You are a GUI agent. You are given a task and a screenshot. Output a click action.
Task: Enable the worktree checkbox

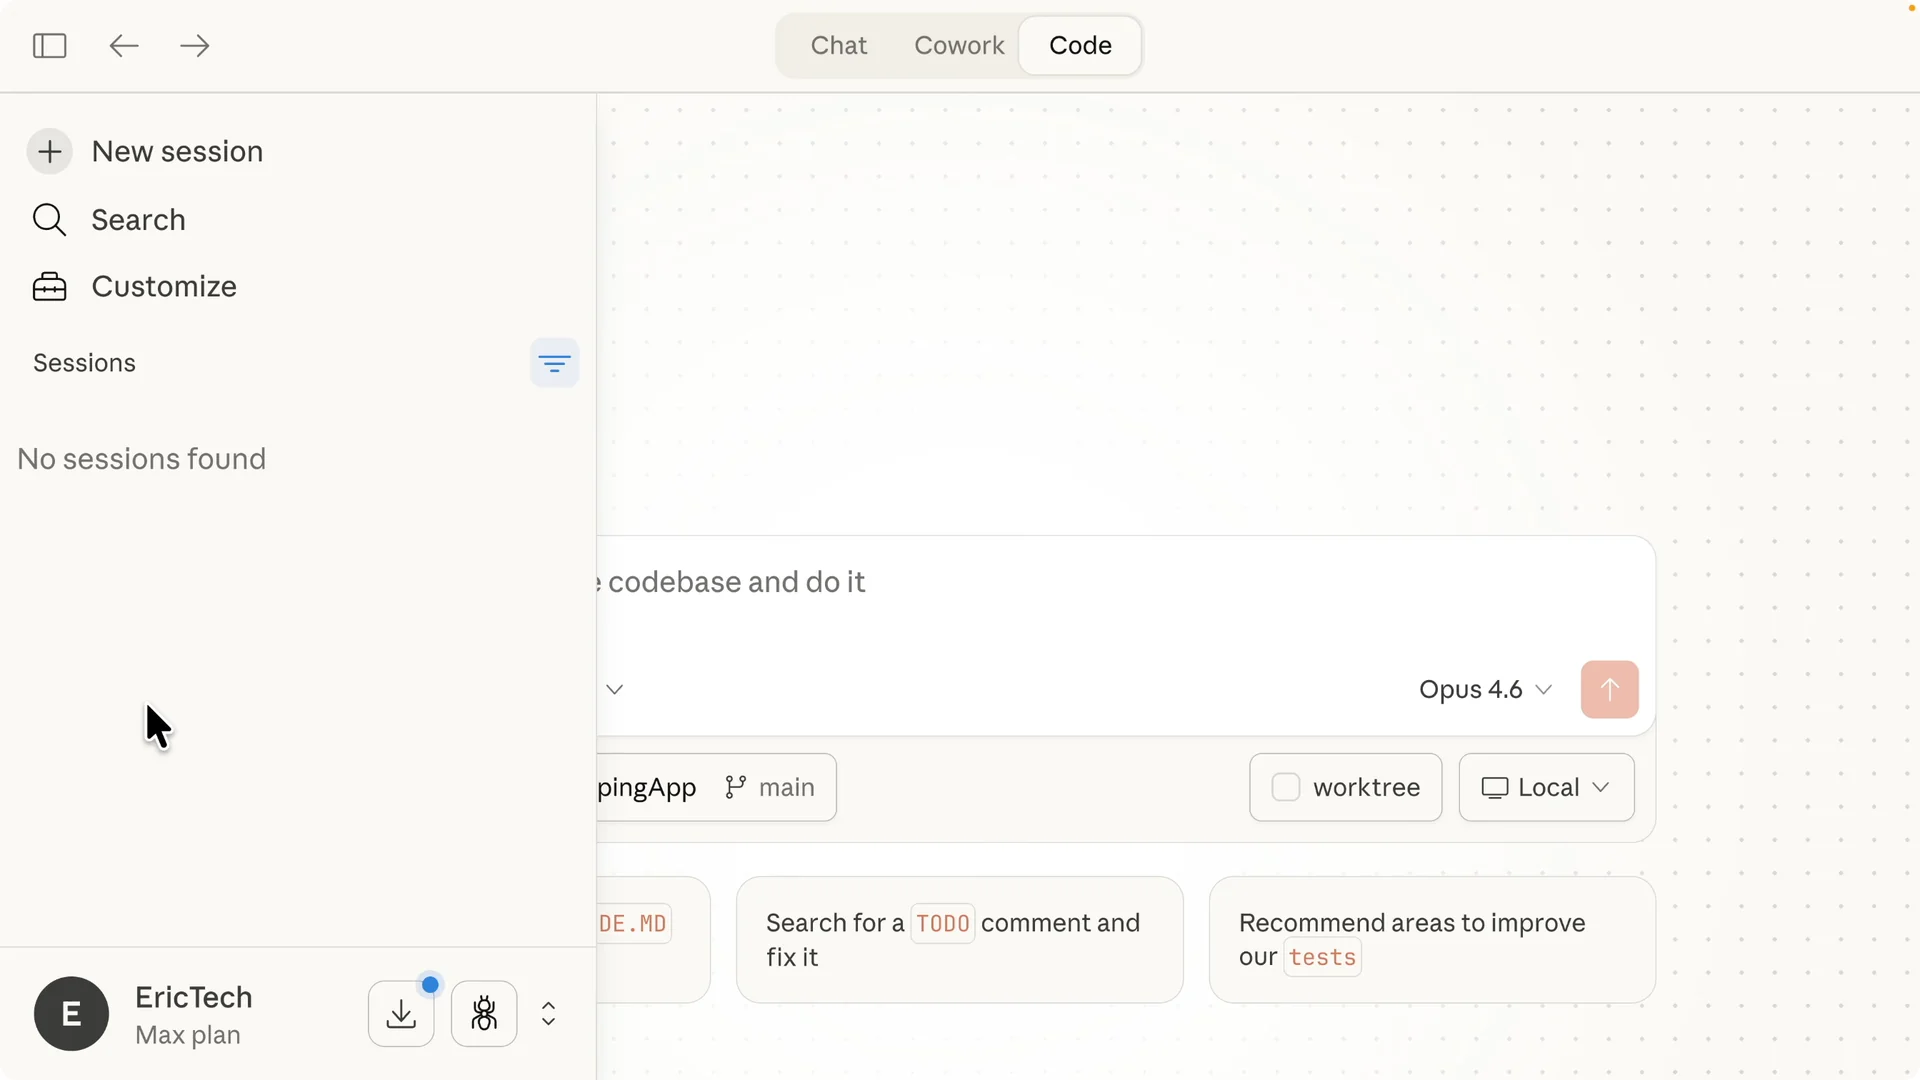(1286, 788)
